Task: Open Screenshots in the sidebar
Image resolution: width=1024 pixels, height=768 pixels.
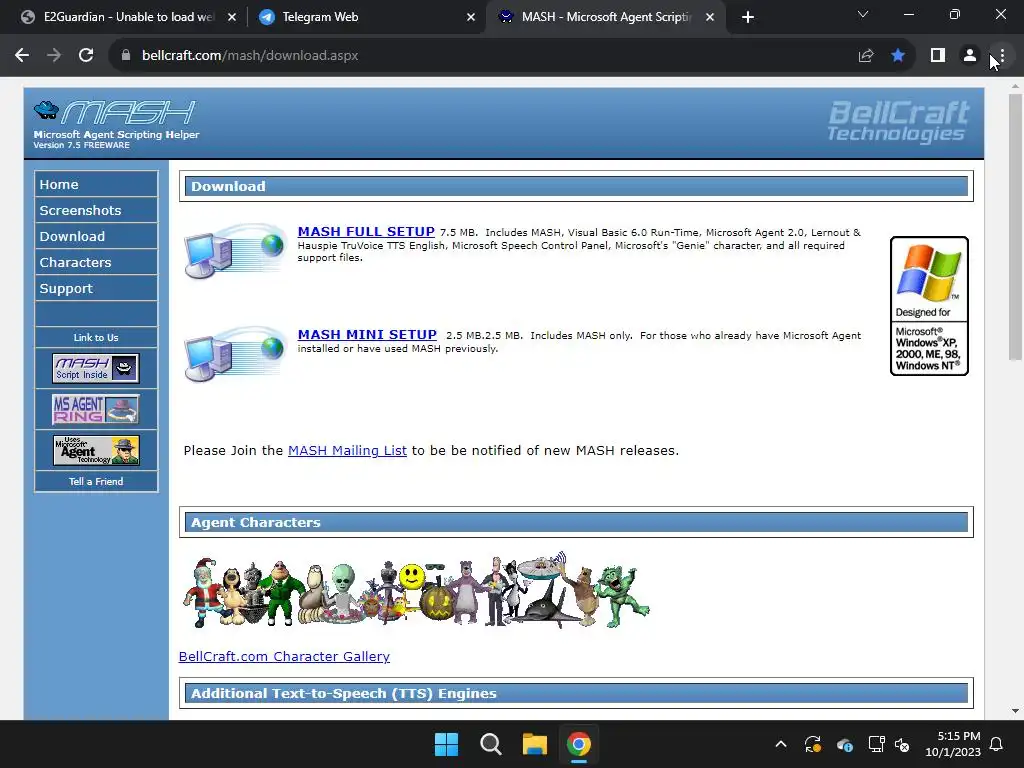Action: [x=96, y=210]
